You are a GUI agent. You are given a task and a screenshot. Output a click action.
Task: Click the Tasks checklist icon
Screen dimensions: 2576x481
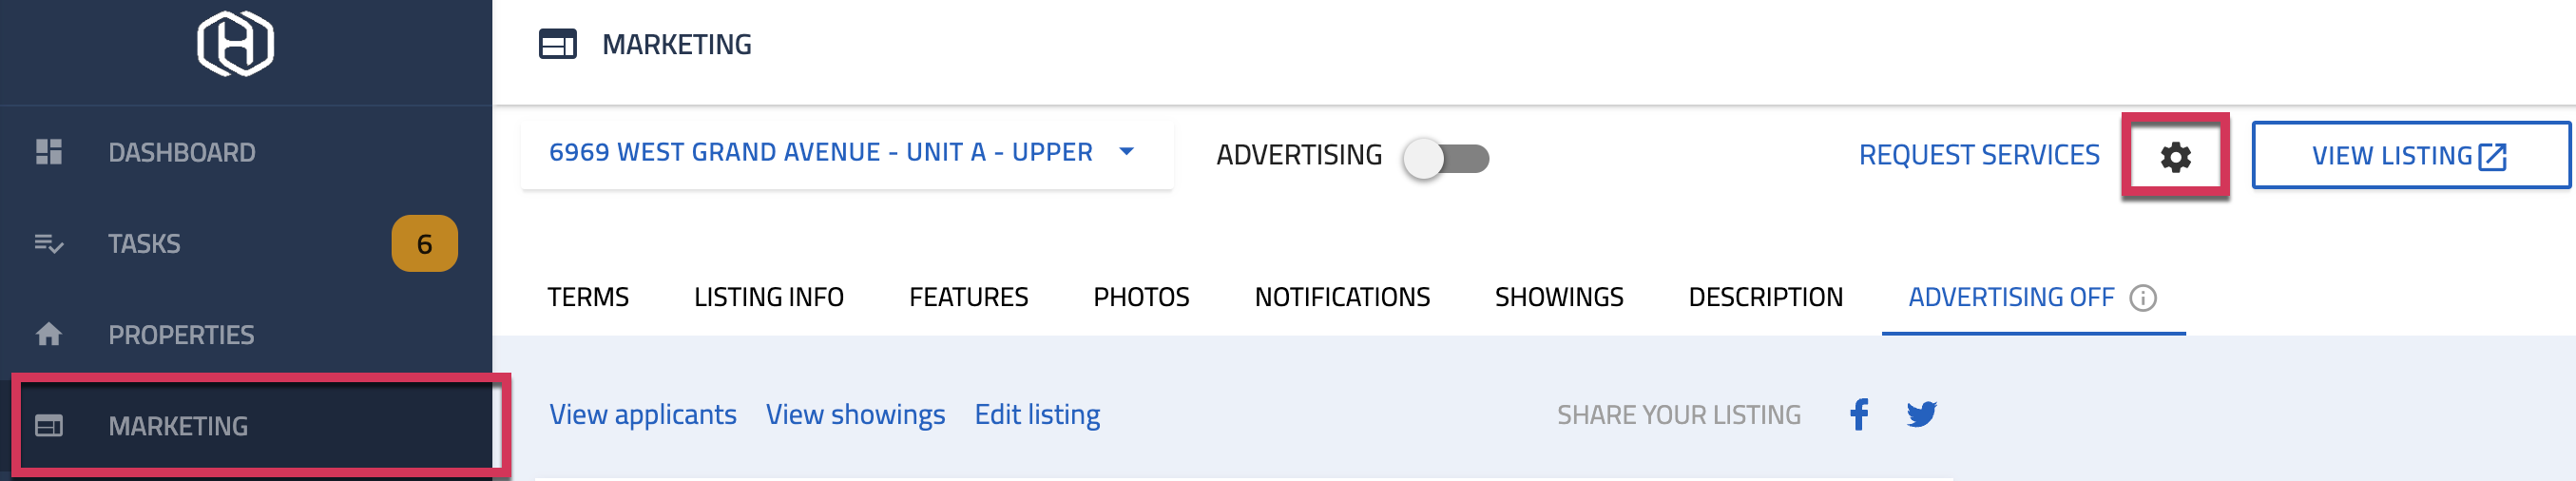tap(49, 243)
